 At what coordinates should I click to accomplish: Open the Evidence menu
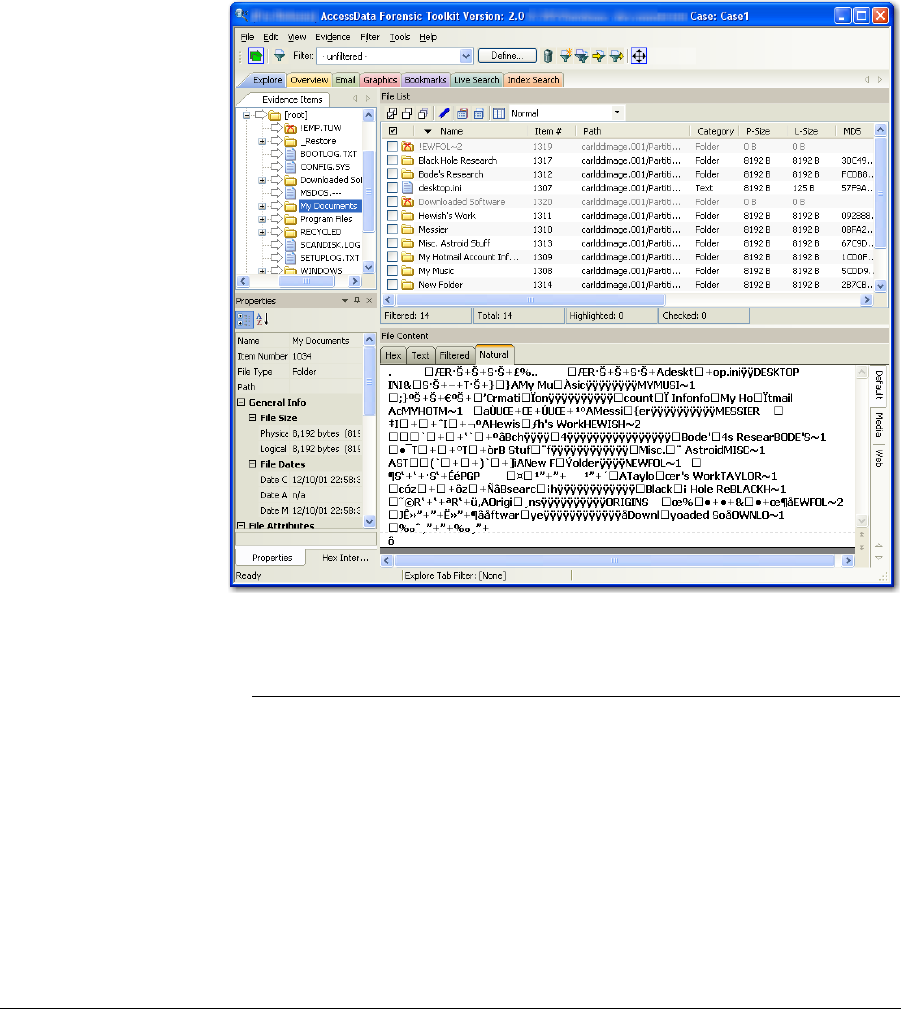point(333,37)
